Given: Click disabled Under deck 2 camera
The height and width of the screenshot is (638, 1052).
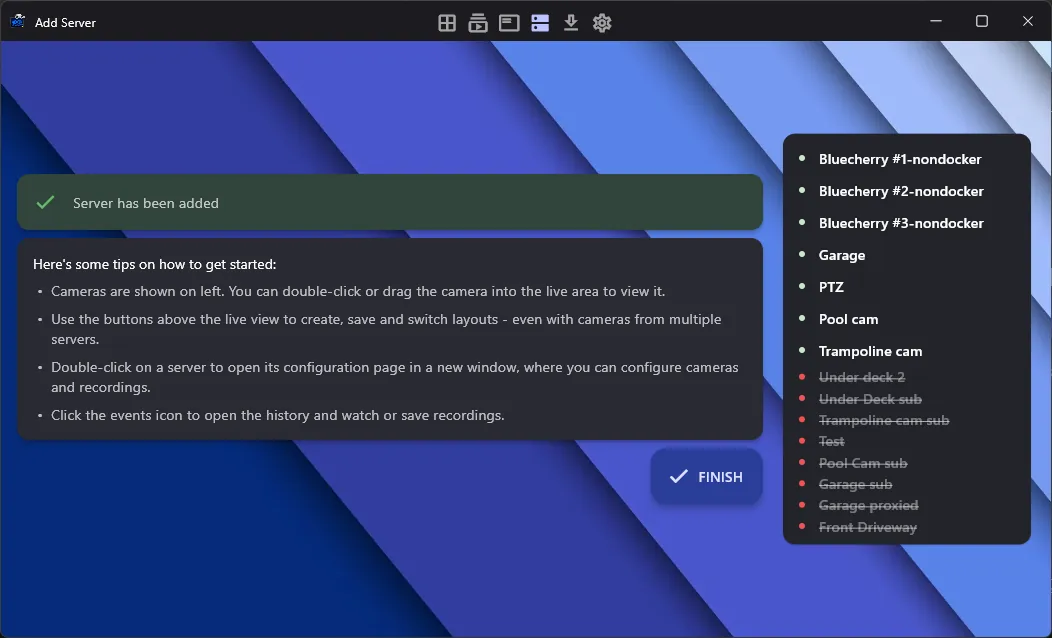Looking at the screenshot, I should (x=861, y=377).
